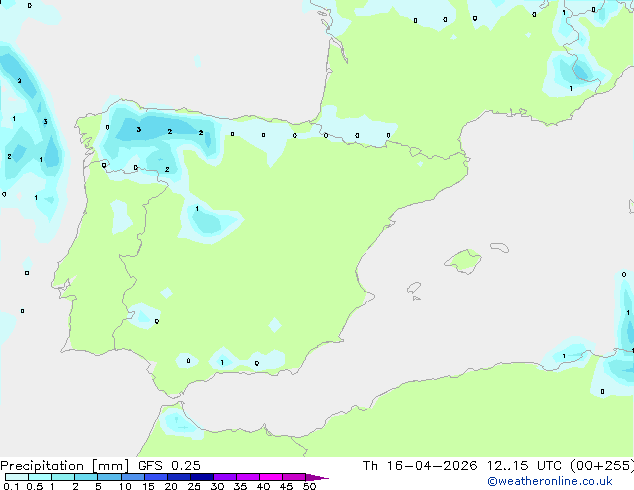Select the "Th 16-04-2026" date text

point(420,466)
